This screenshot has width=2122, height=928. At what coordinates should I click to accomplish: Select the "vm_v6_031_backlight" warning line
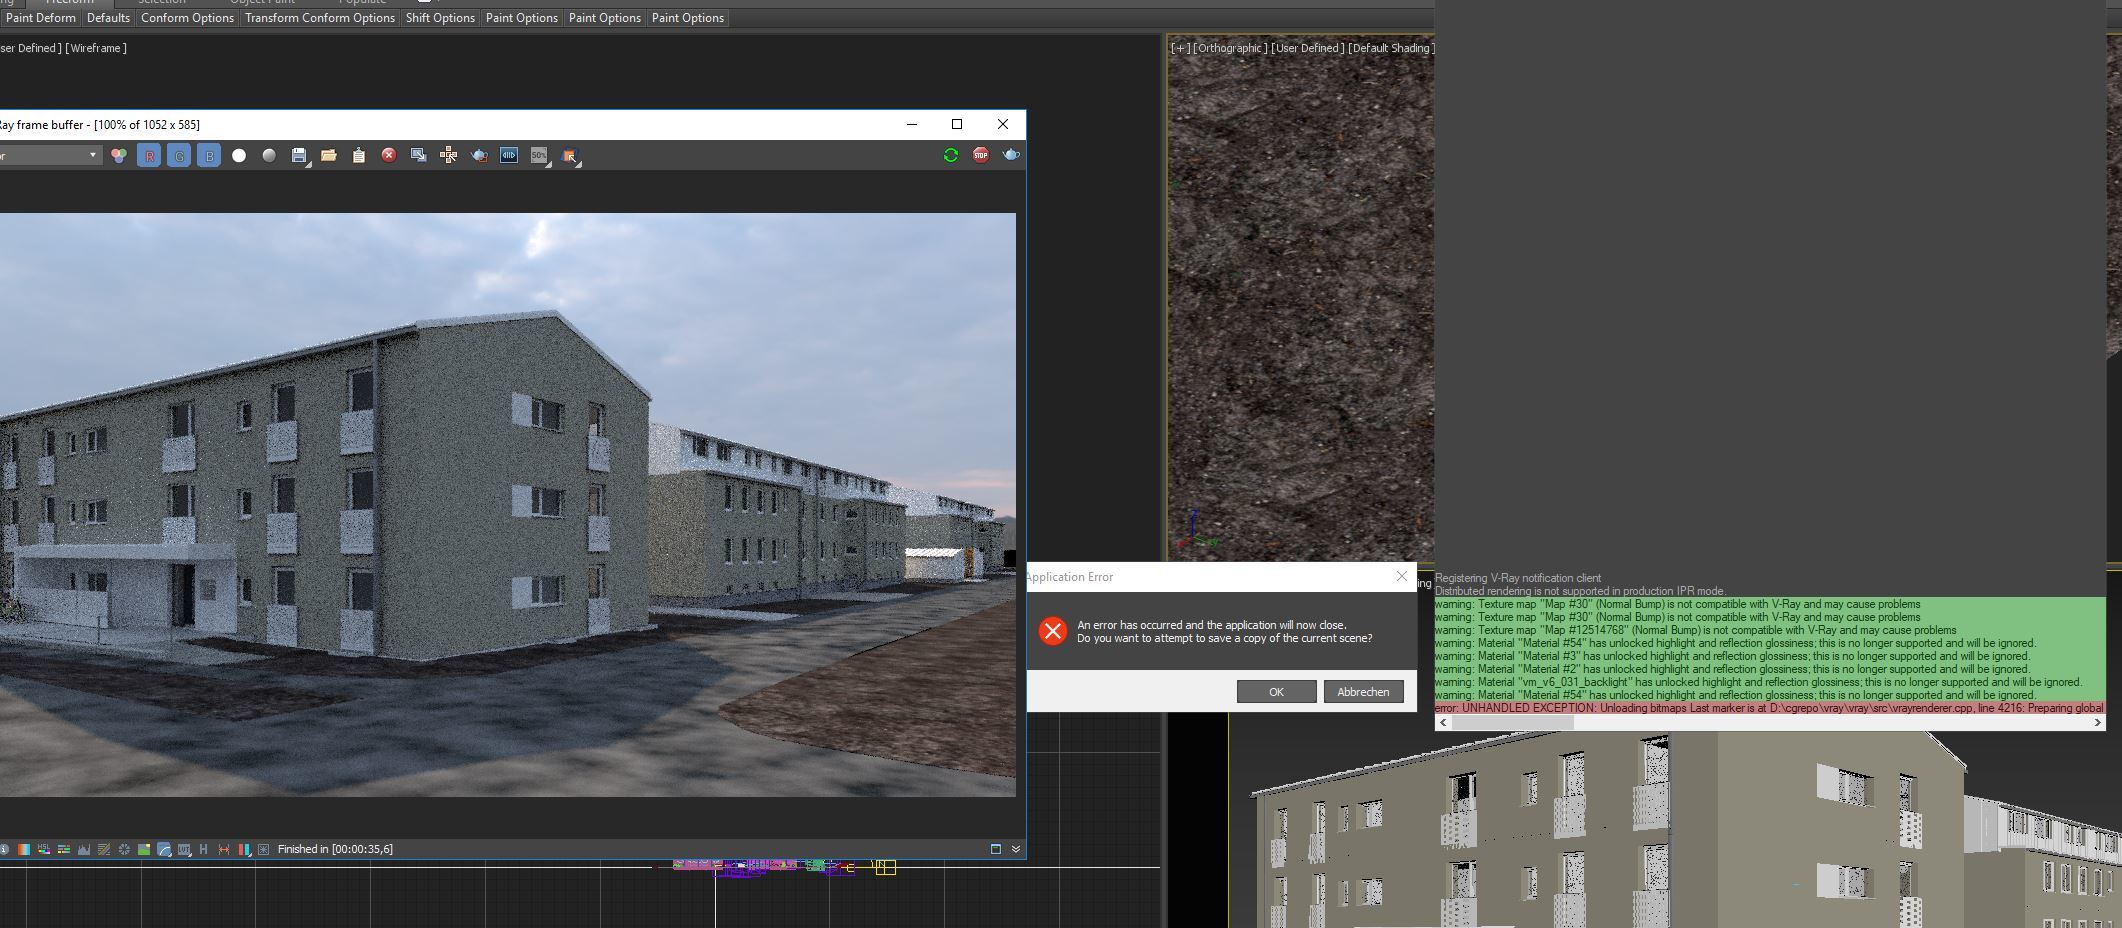pyautogui.click(x=1770, y=682)
